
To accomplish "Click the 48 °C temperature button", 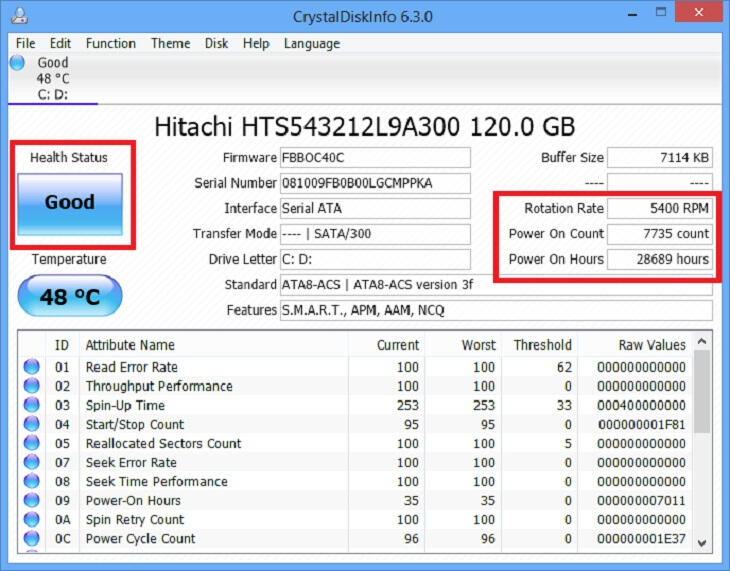I will pos(69,296).
